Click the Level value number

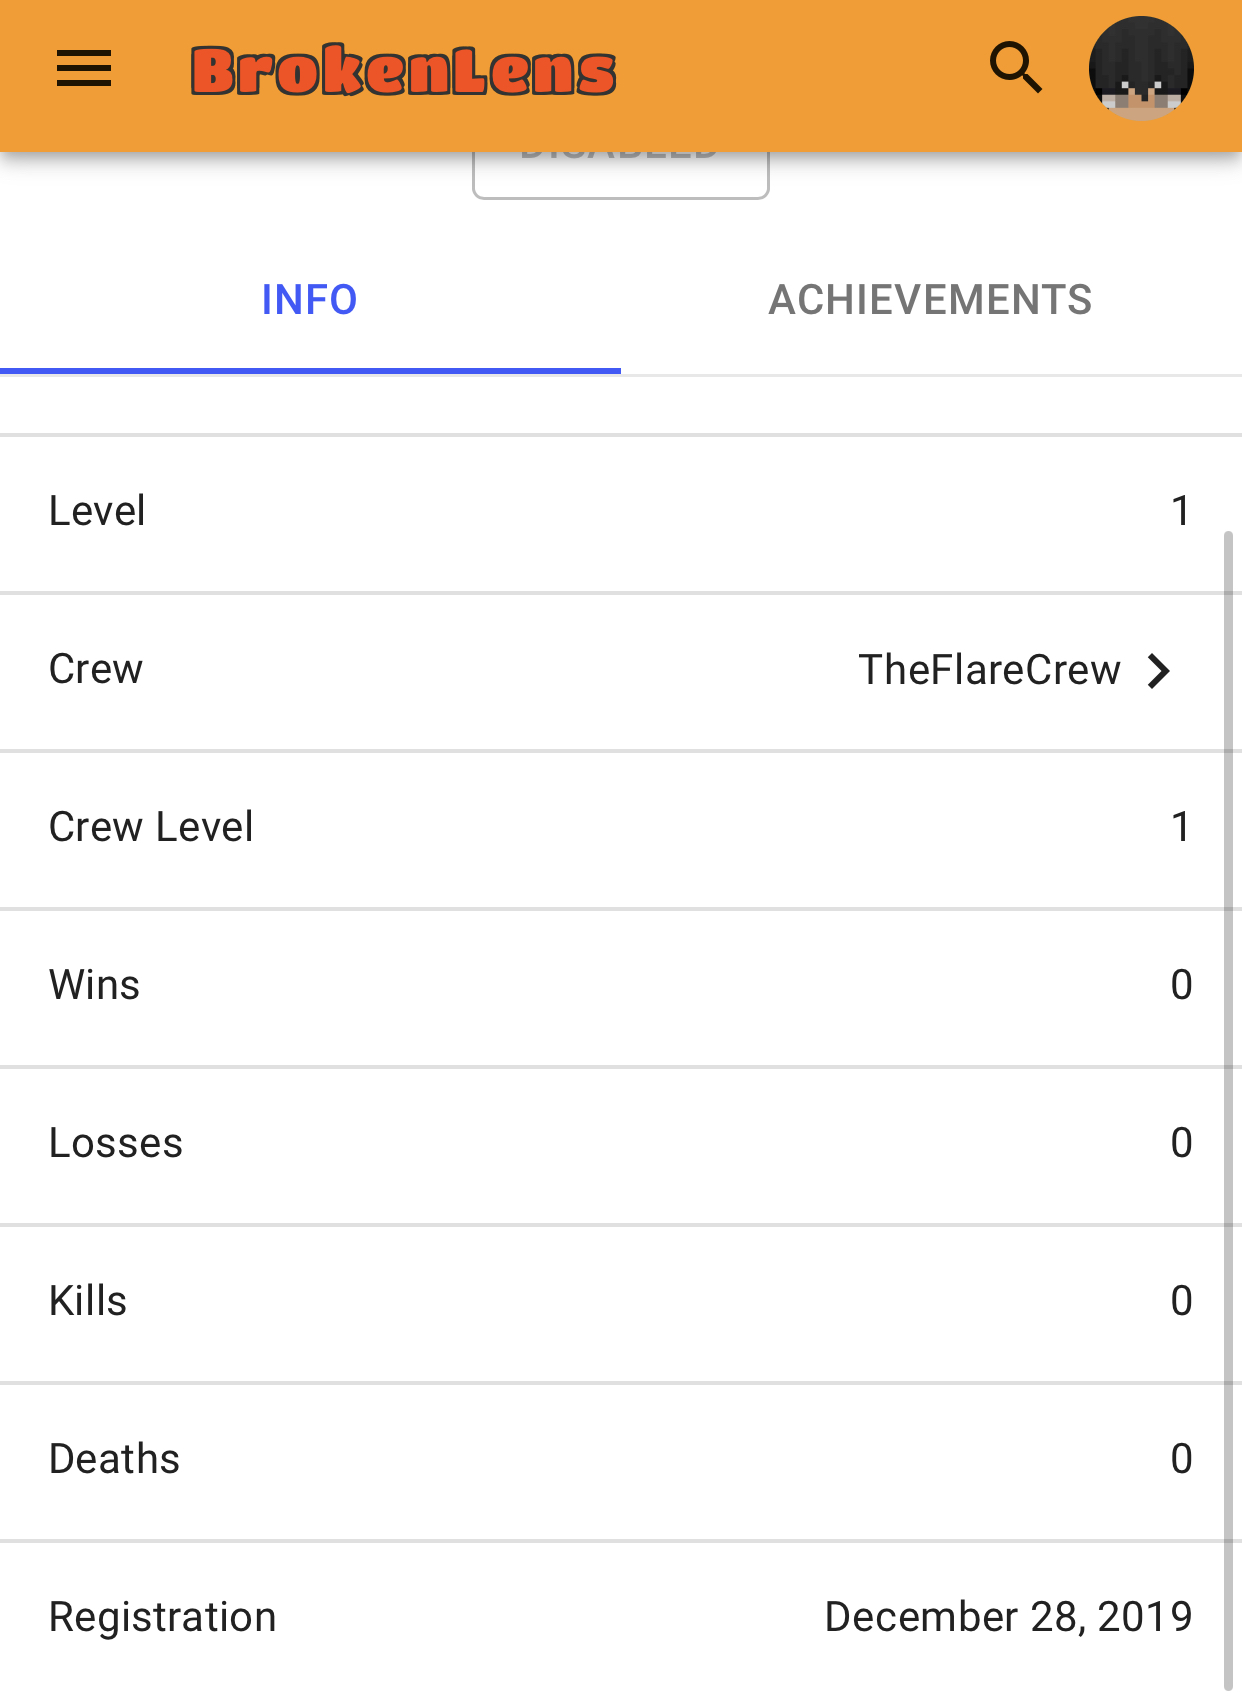[1181, 511]
